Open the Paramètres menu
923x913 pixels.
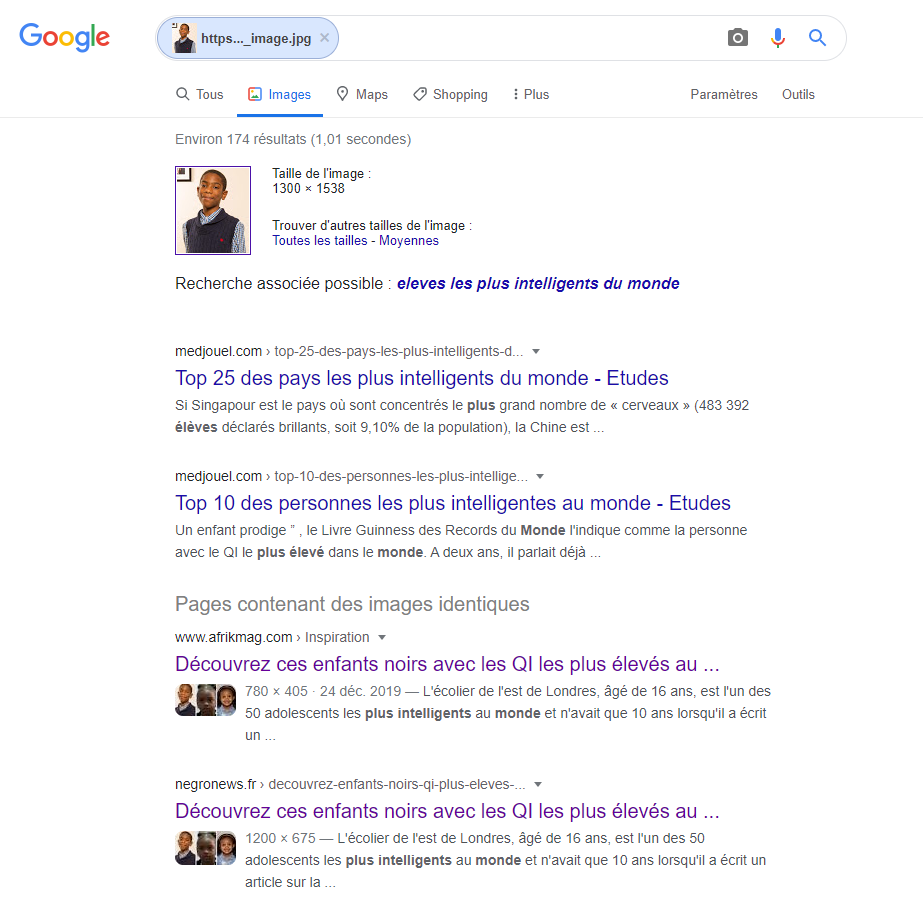(x=723, y=94)
